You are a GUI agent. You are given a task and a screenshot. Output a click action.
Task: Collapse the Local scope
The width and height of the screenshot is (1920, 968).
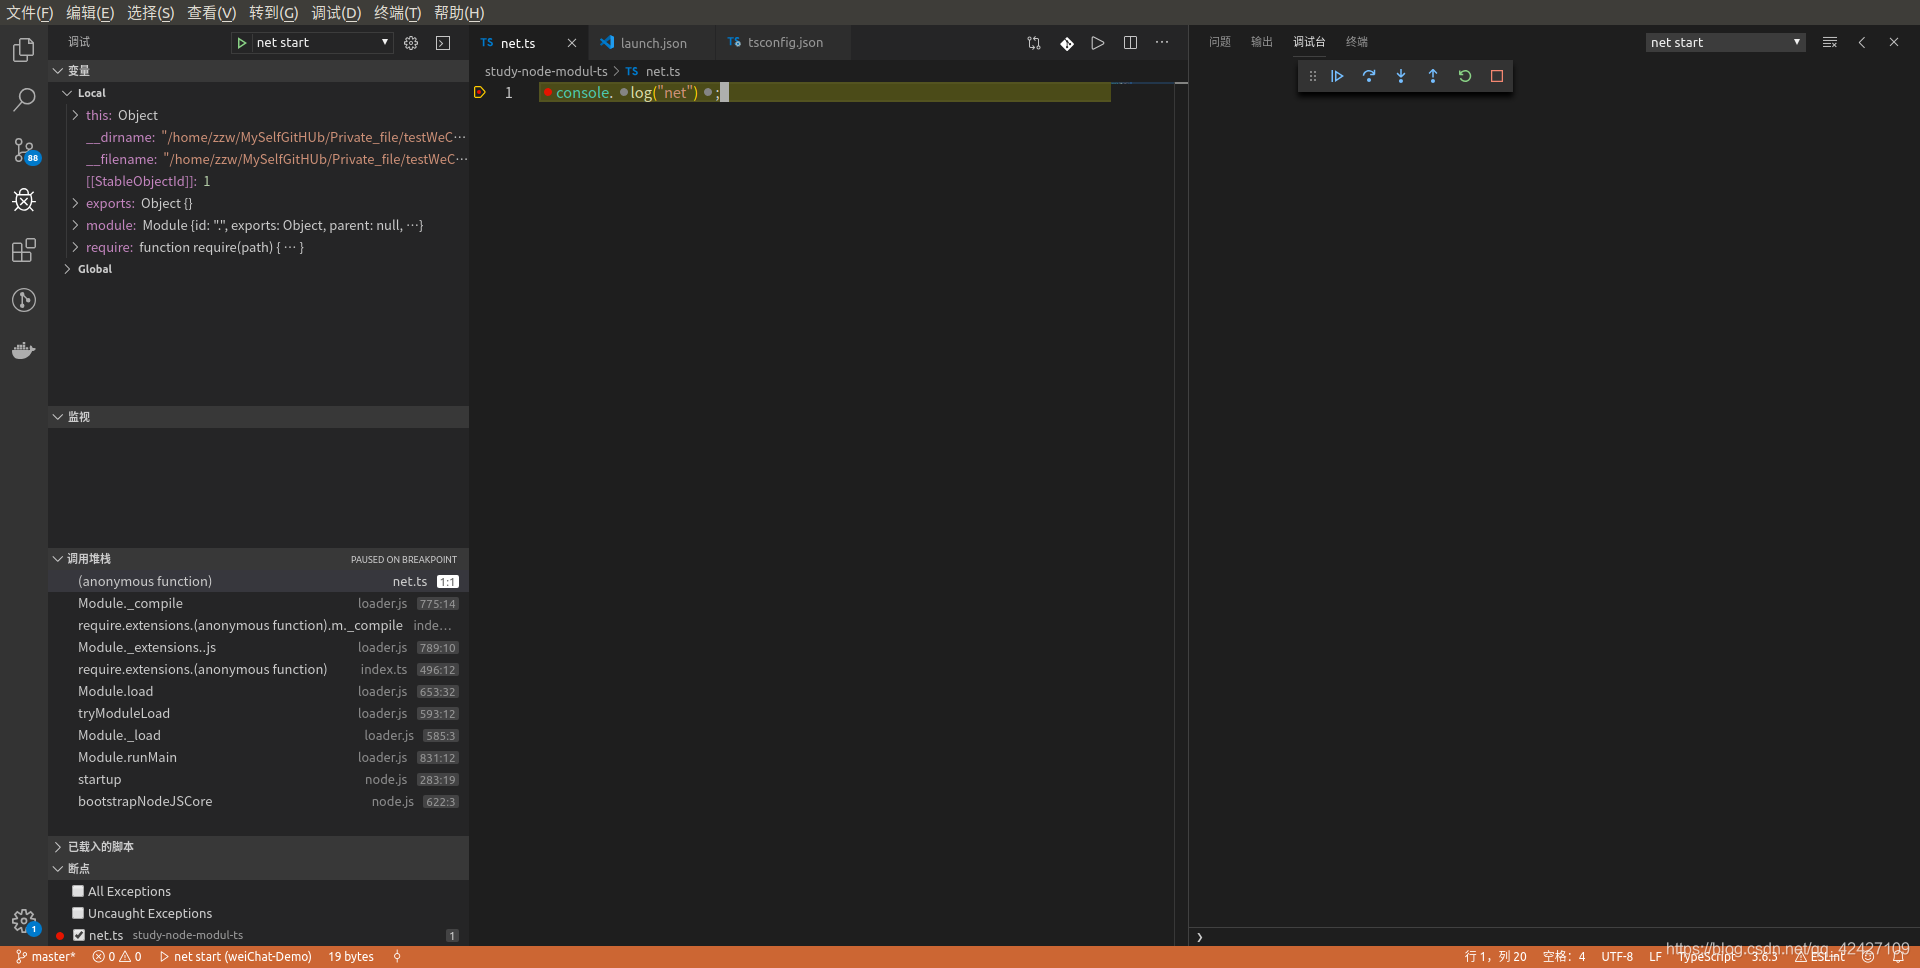point(67,93)
